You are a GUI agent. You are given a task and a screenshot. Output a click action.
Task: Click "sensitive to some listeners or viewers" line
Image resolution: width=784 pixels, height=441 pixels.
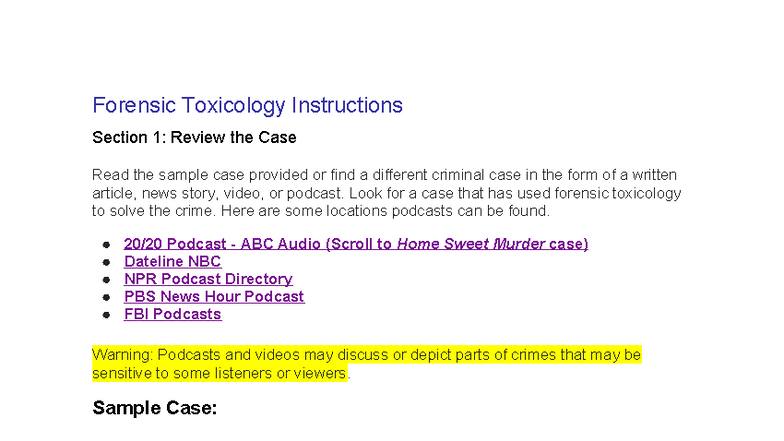pyautogui.click(x=220, y=373)
